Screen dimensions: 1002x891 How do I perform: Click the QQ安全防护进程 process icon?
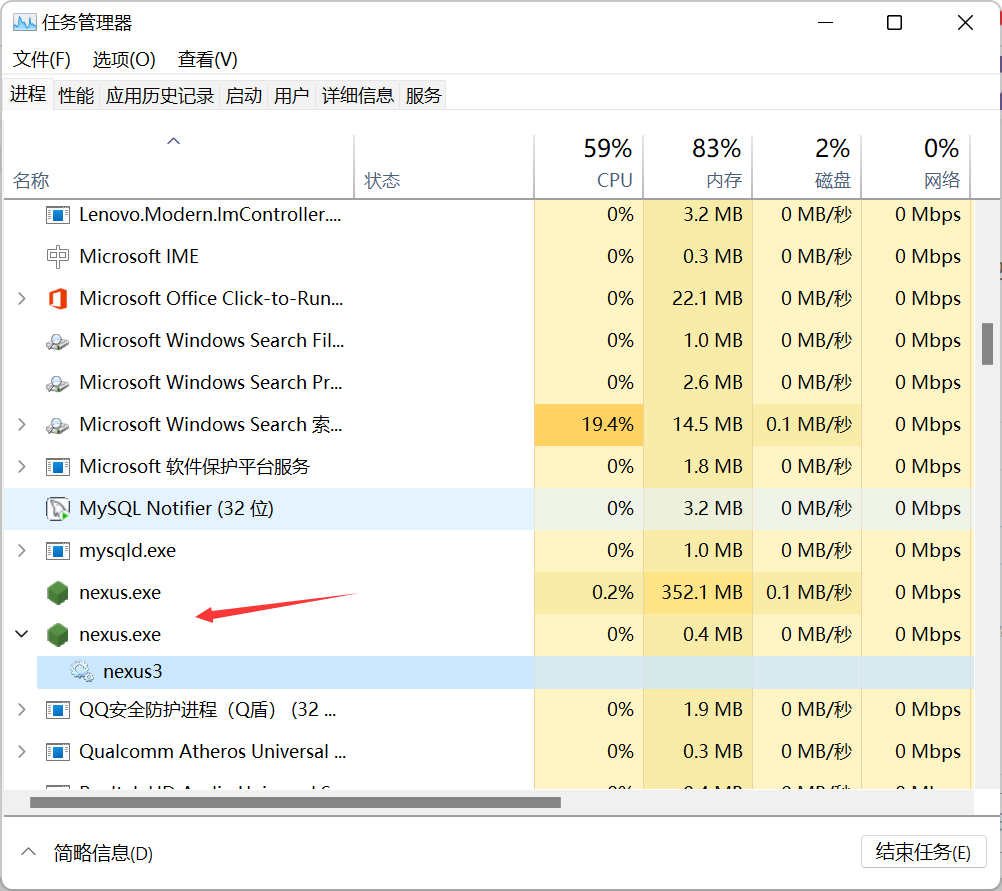[58, 709]
